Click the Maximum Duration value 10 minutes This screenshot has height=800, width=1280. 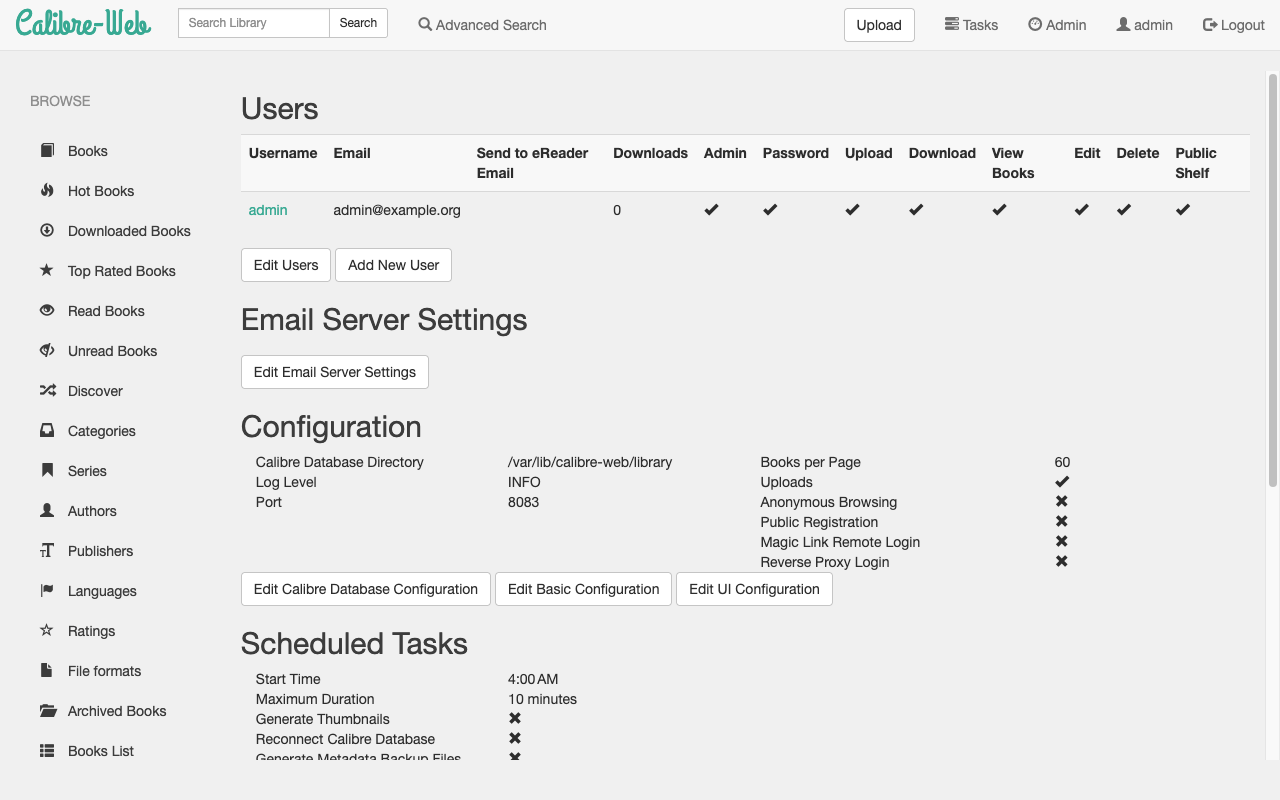point(542,699)
